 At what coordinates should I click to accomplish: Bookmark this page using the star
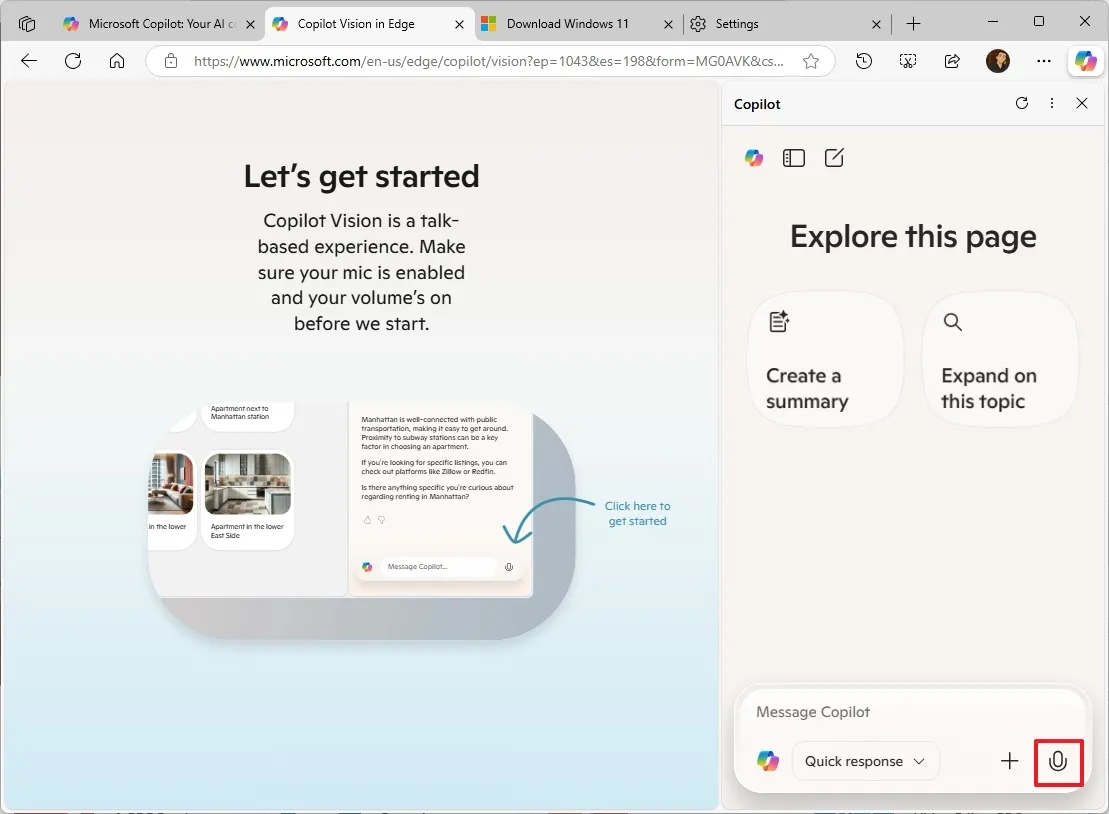(x=813, y=61)
